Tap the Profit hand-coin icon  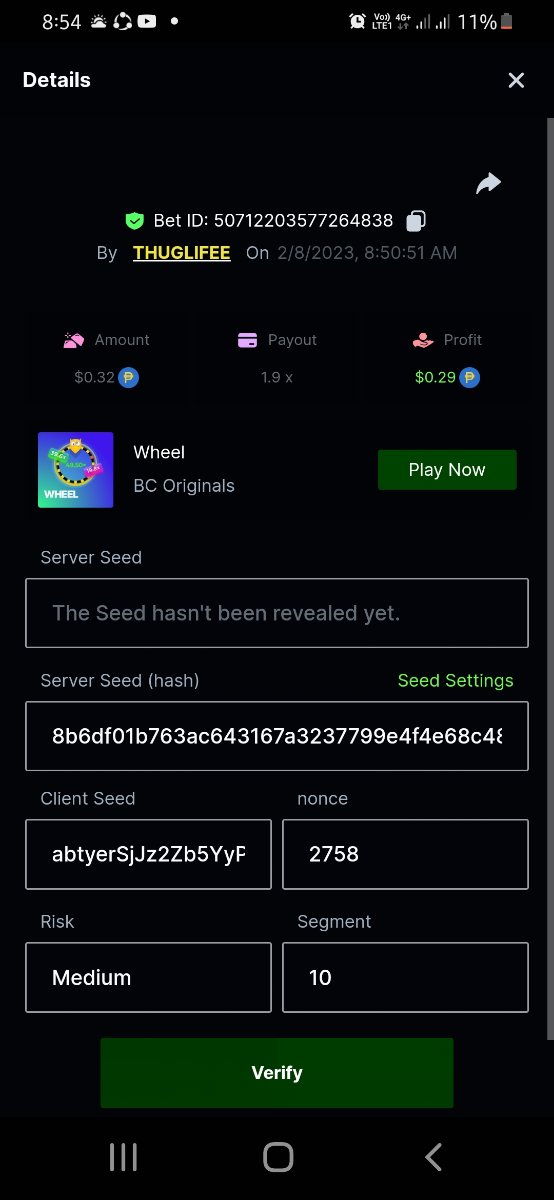tap(423, 340)
